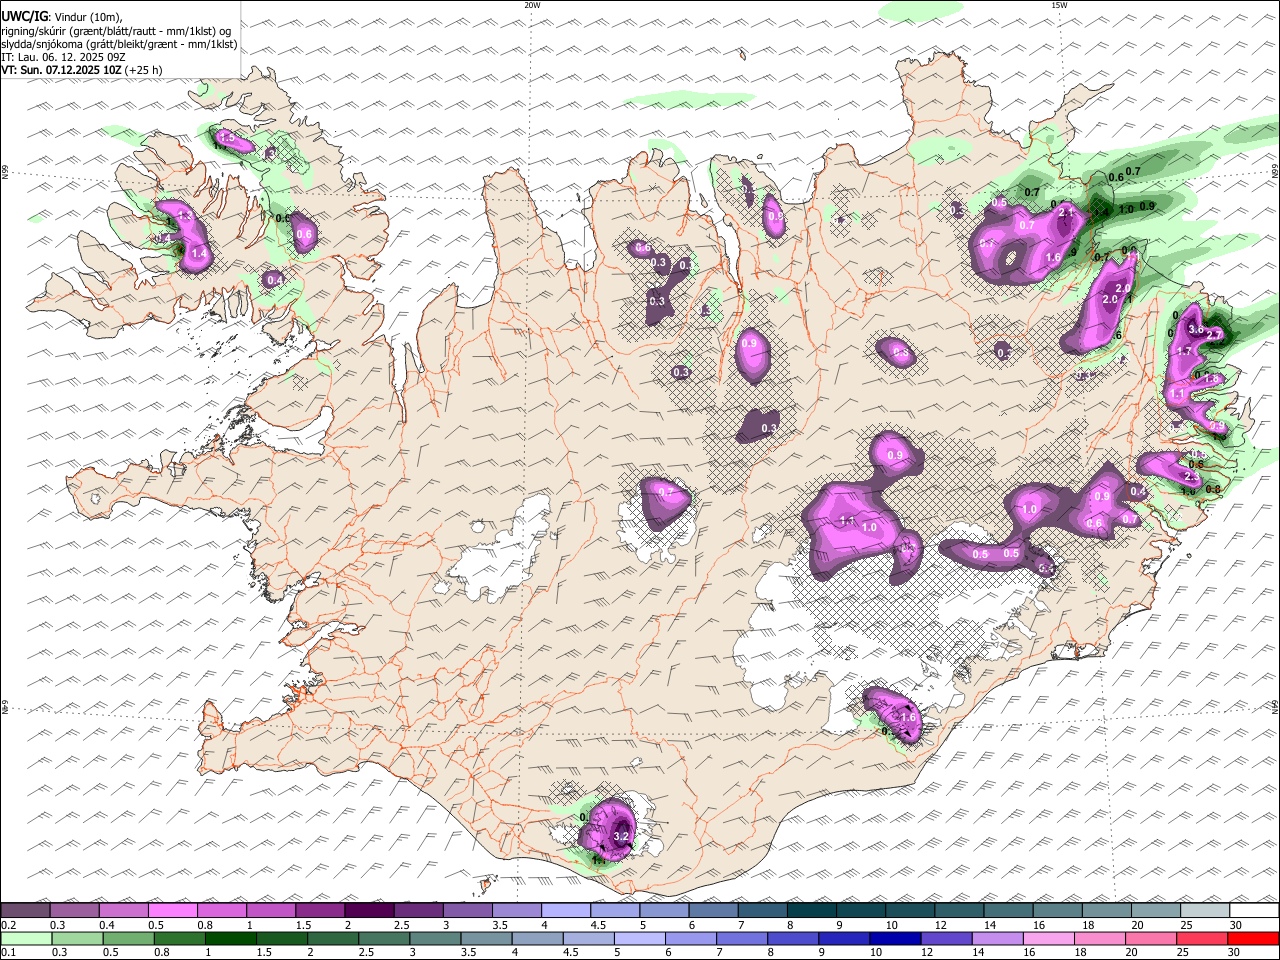Pick the 3–3.5 rain legend swatch
This screenshot has width=1280, height=960.
tap(436, 939)
